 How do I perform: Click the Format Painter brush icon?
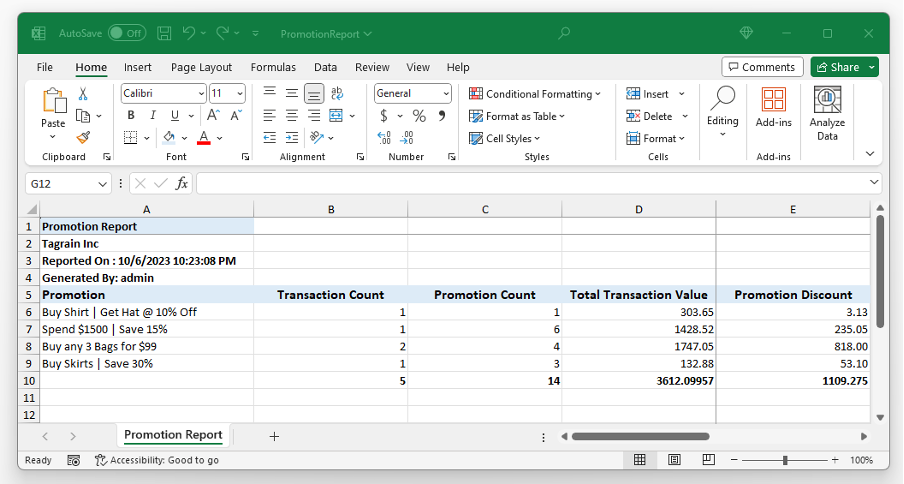pyautogui.click(x=83, y=138)
